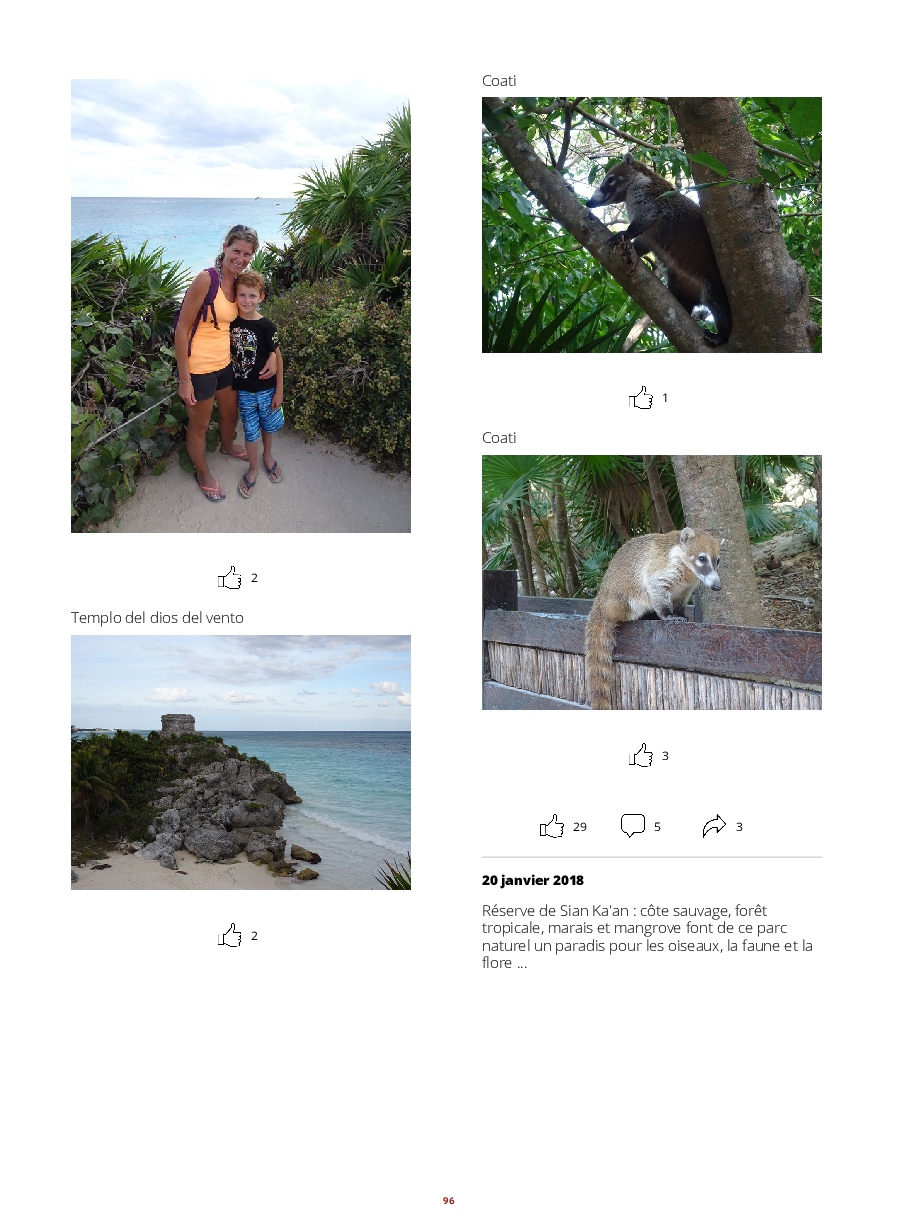Click the Templo del dios del vento caption

[157, 618]
